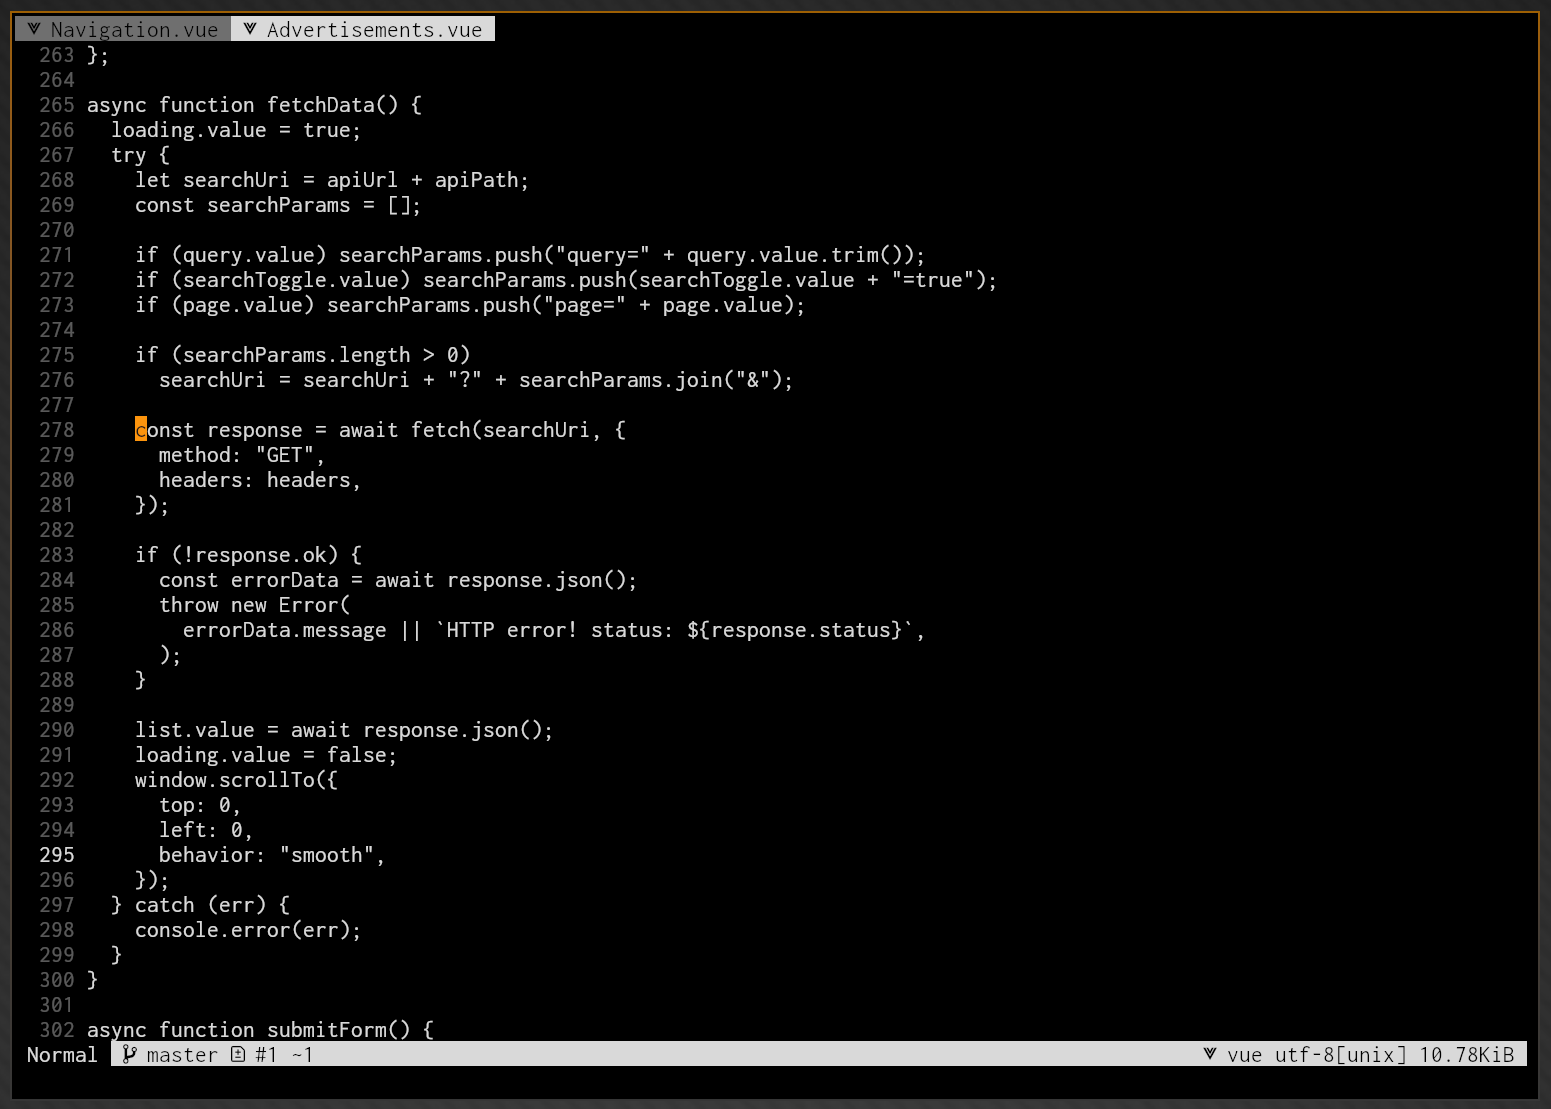Click the master branch label

tap(181, 1054)
